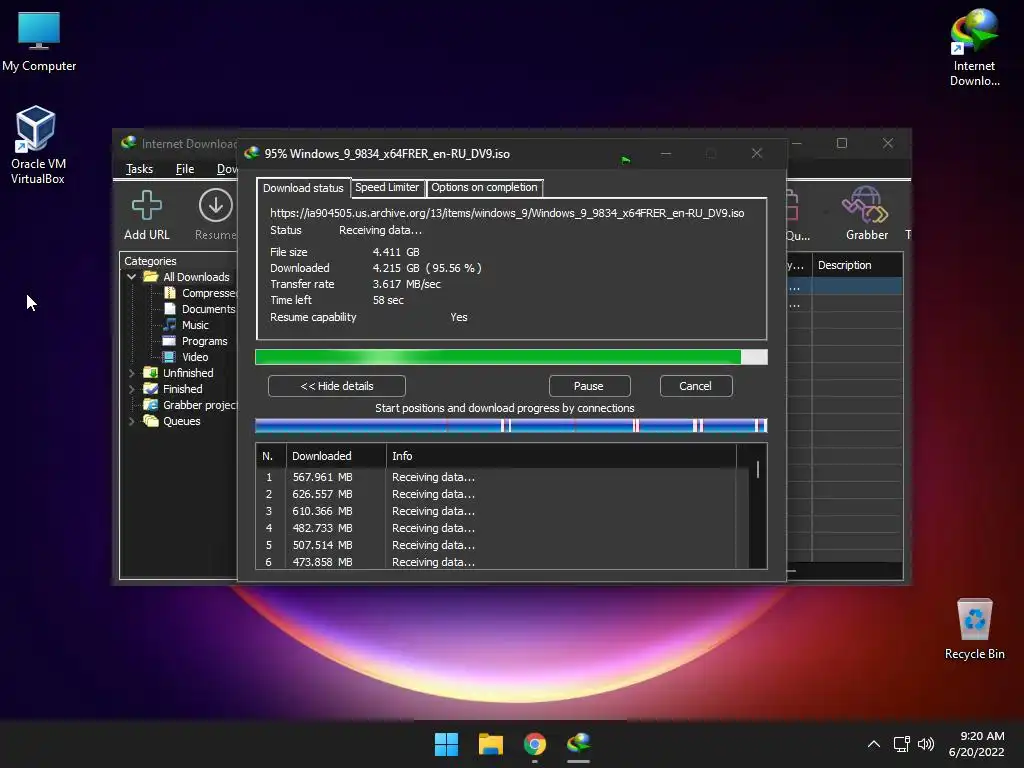Select the Music category

[x=195, y=325]
